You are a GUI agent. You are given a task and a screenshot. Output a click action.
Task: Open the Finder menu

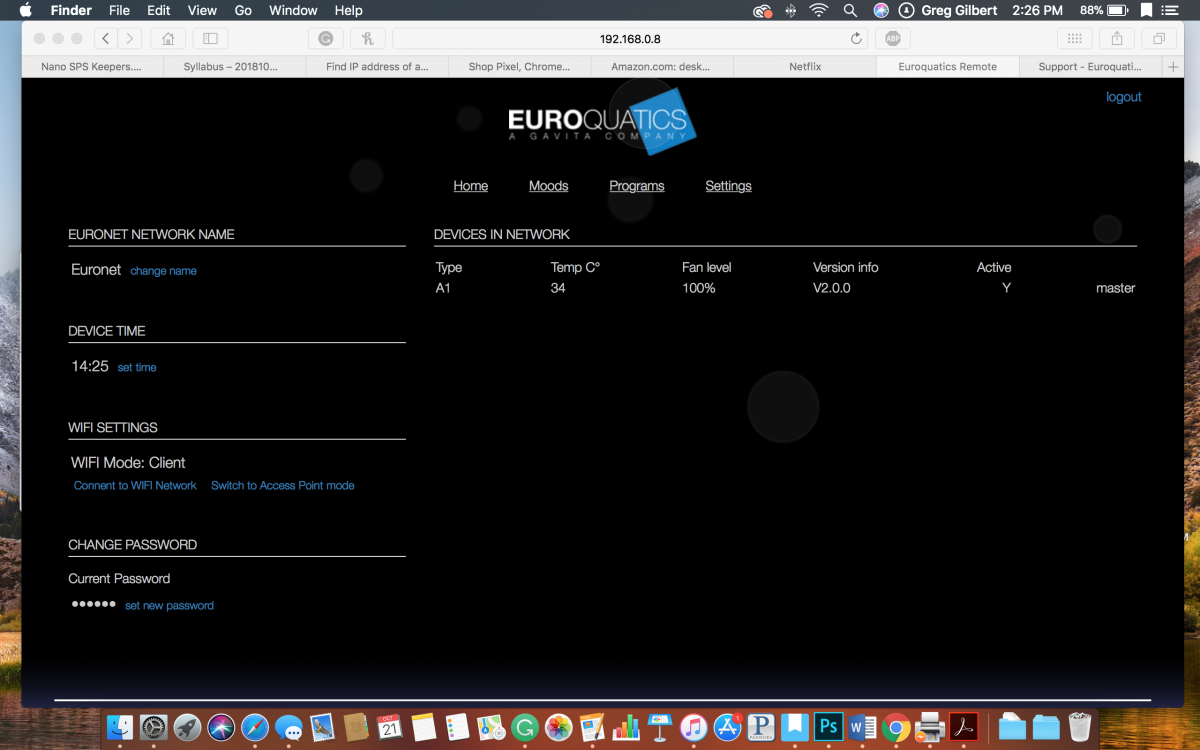(71, 10)
